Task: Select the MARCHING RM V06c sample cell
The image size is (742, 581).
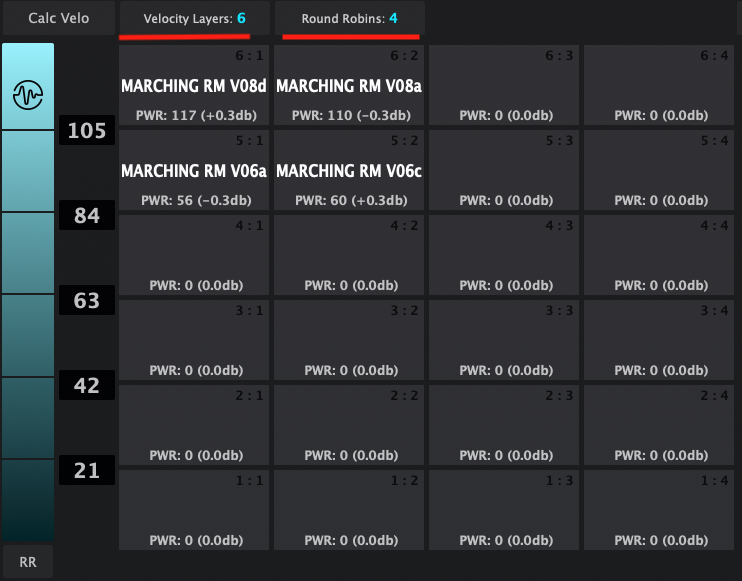Action: (349, 171)
